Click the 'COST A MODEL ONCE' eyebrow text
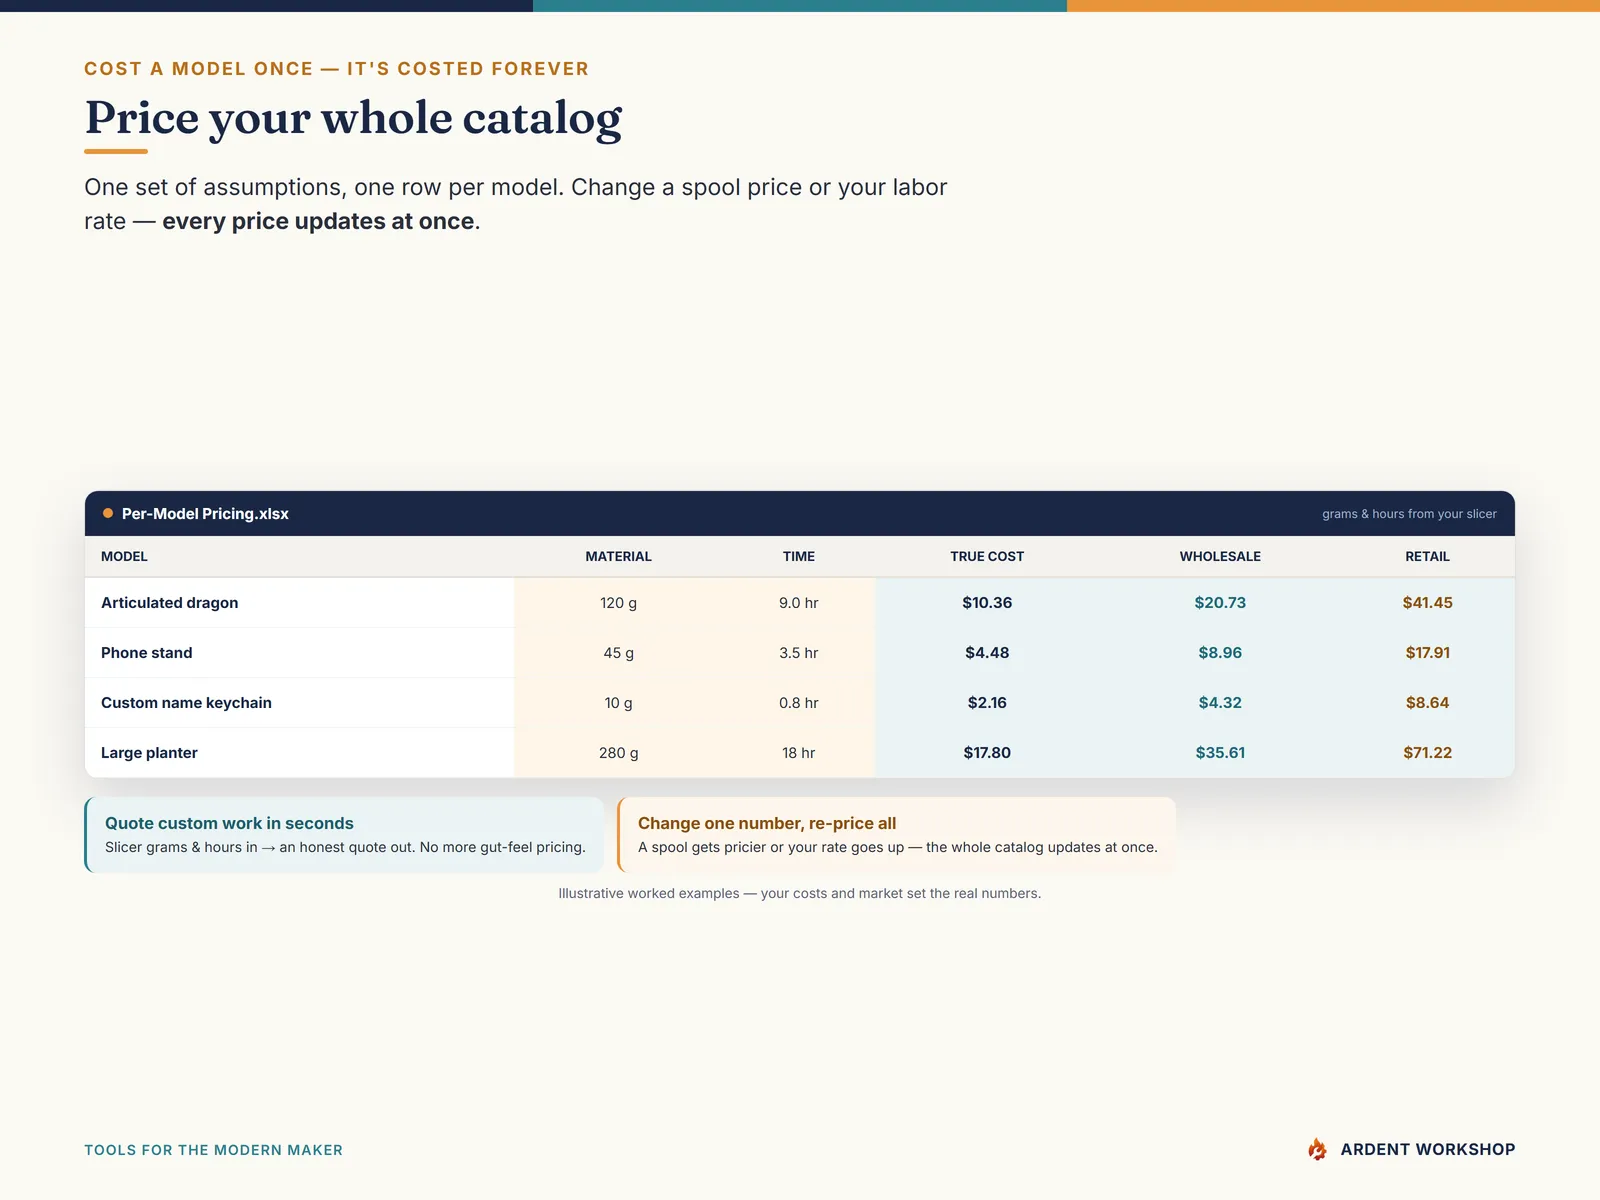This screenshot has width=1600, height=1200. tap(336, 69)
